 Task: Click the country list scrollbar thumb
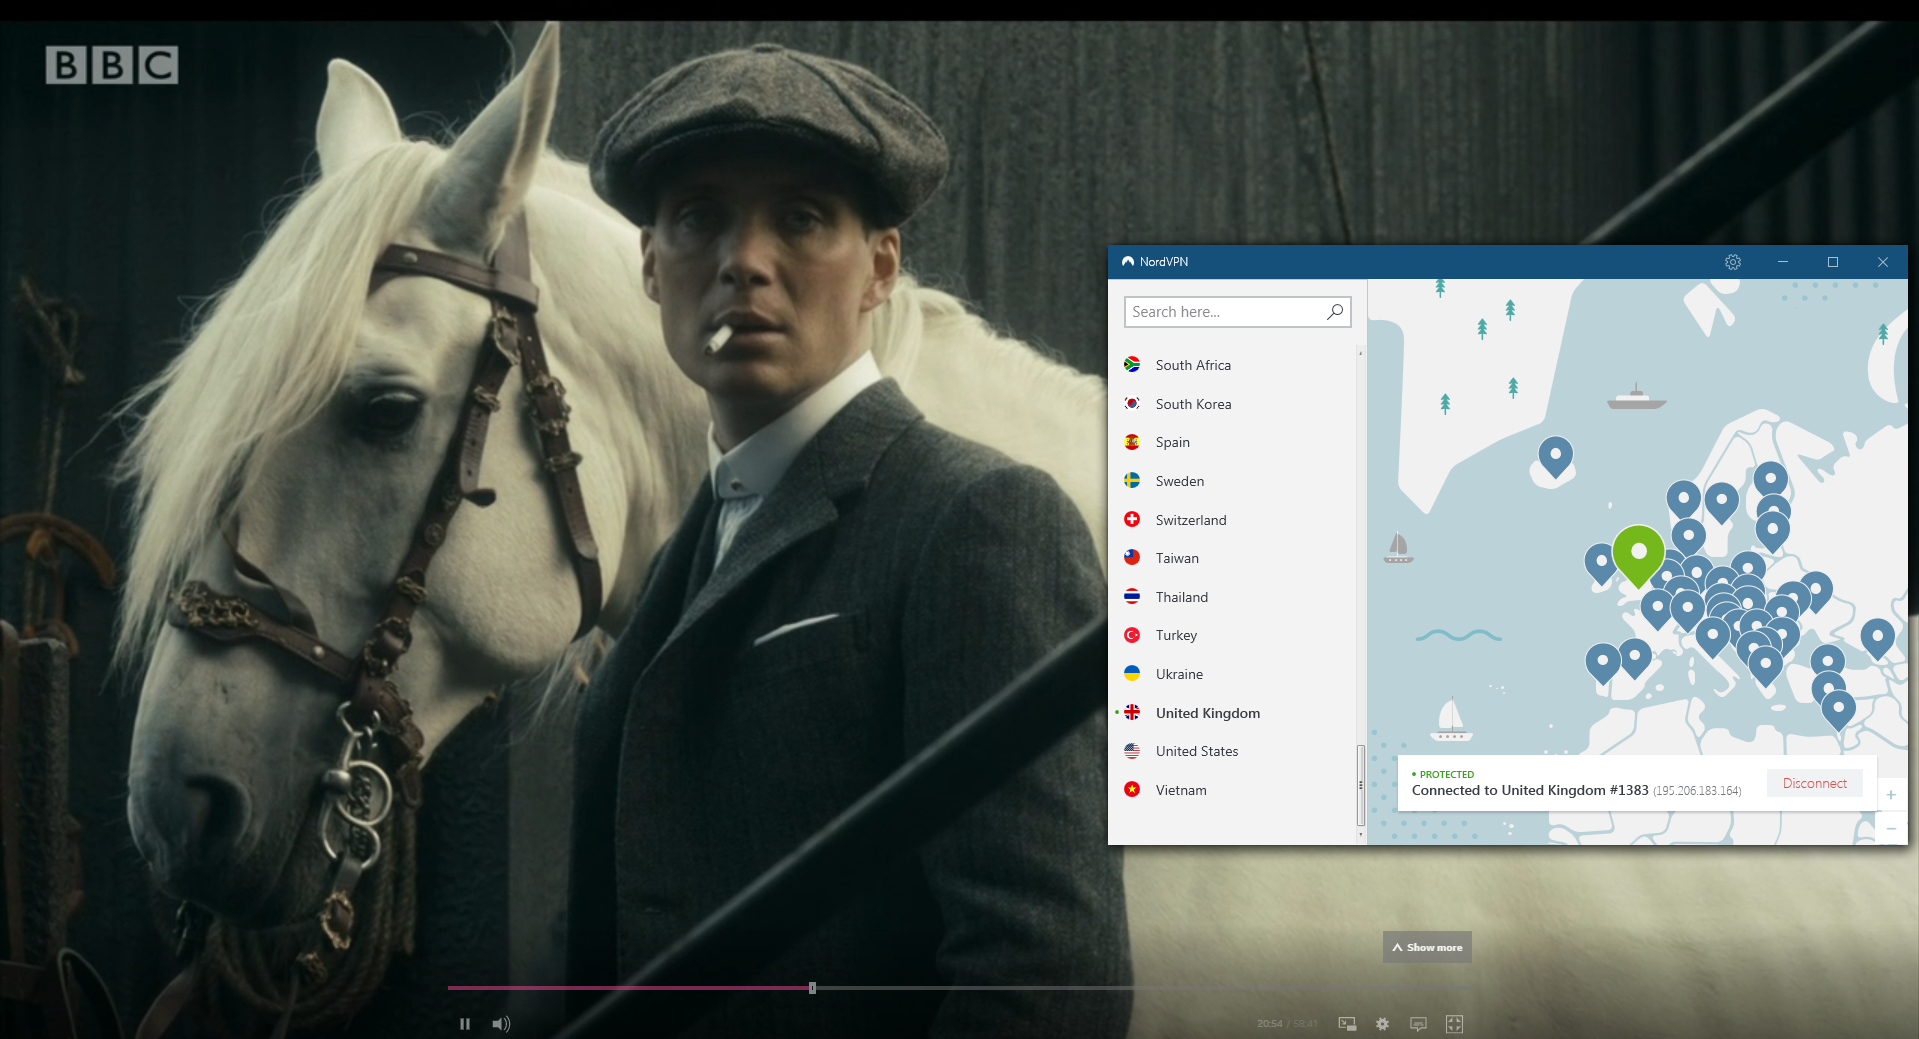1360,786
